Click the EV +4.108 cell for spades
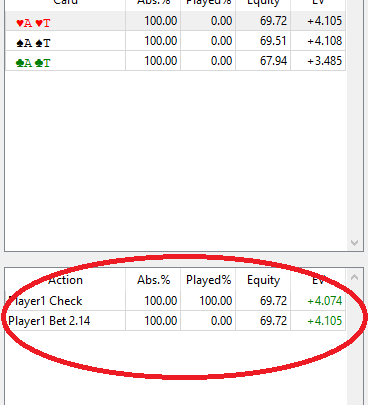 click(x=318, y=41)
